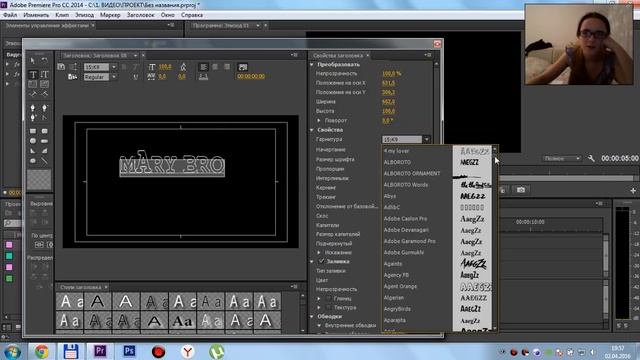Click the Right align text icon
The height and width of the screenshot is (360, 640).
[x=227, y=67]
